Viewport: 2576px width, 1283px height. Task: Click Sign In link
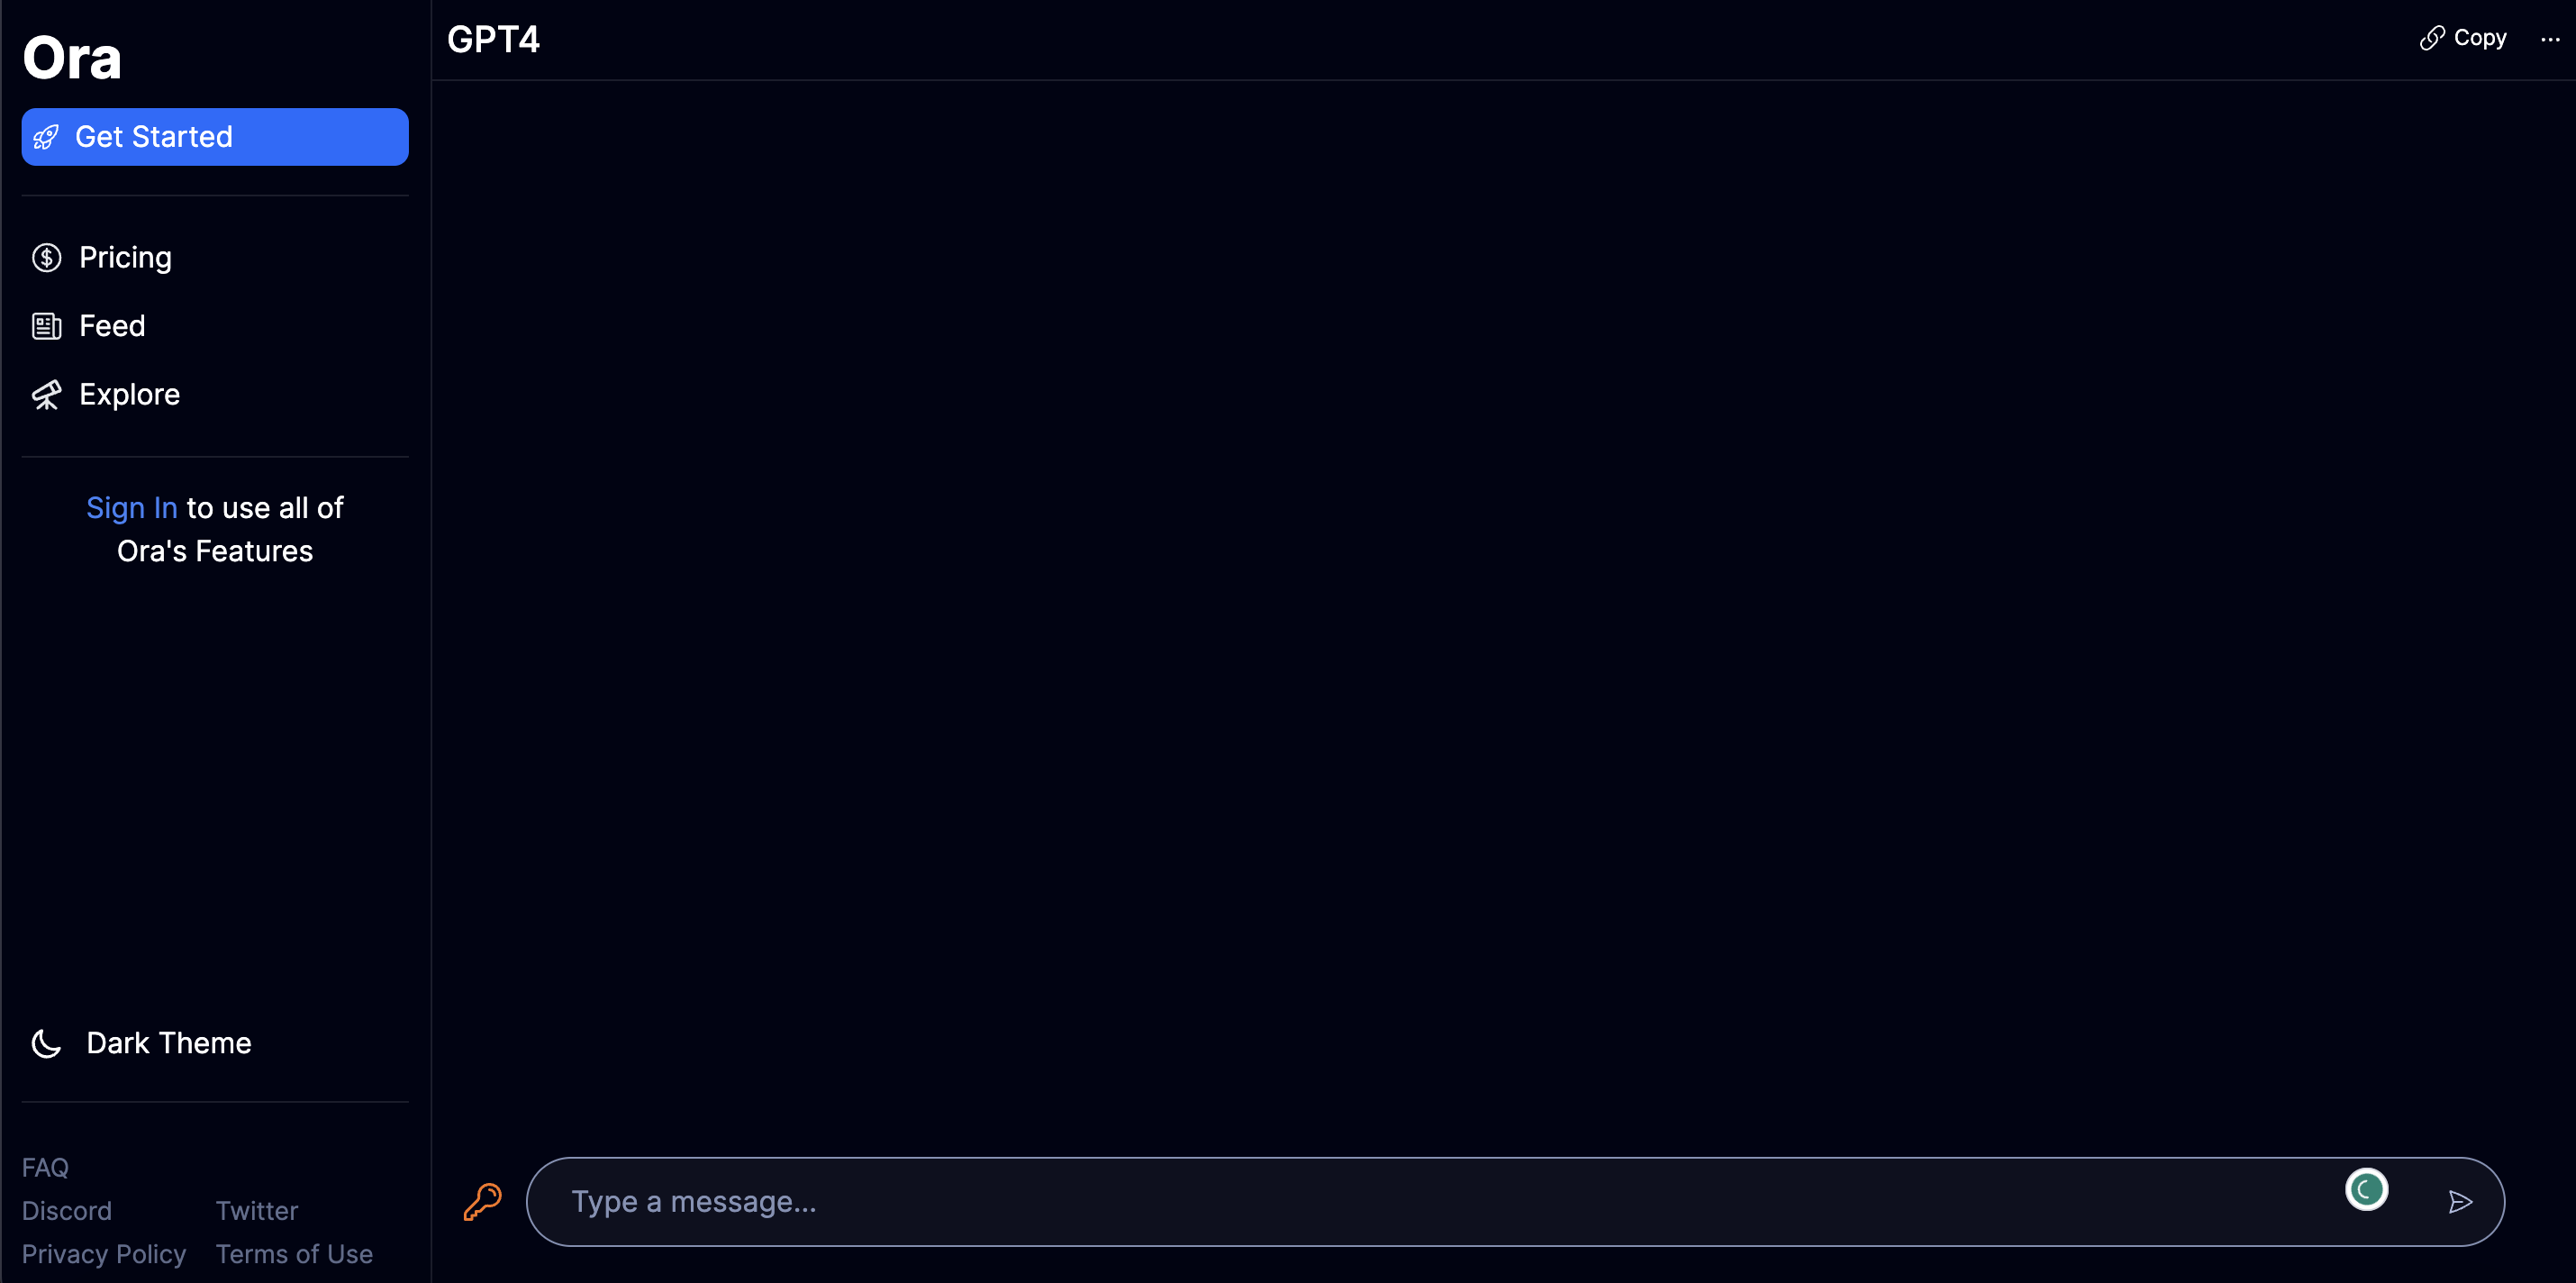[132, 507]
